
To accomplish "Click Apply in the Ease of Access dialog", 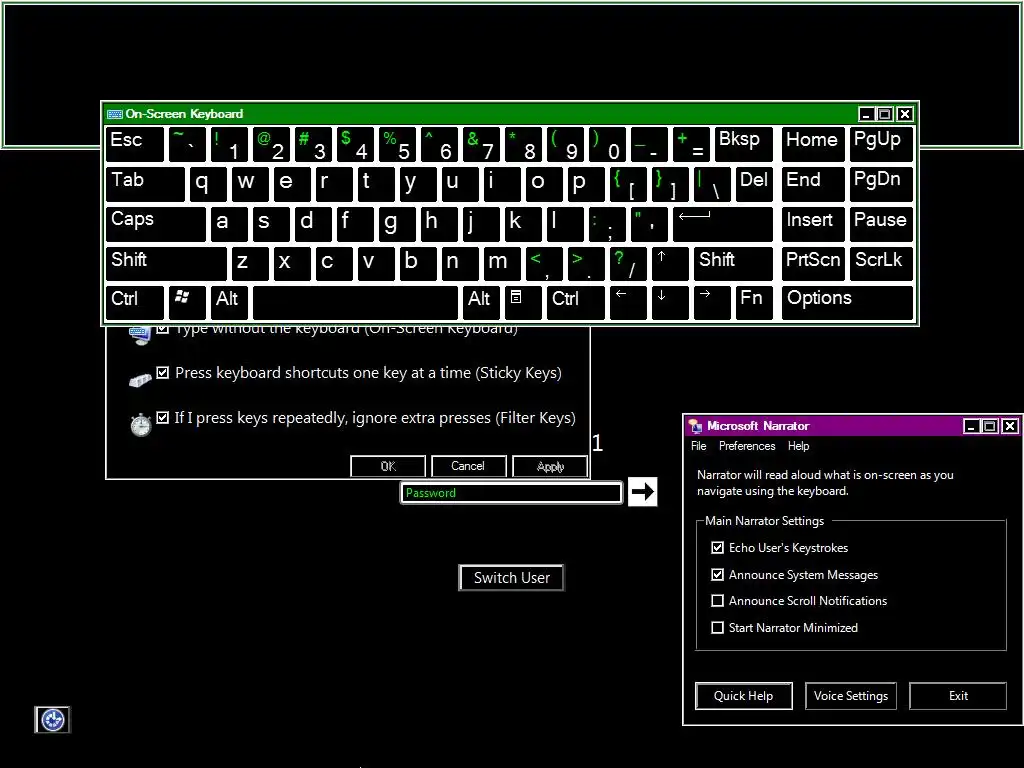I will pyautogui.click(x=550, y=466).
